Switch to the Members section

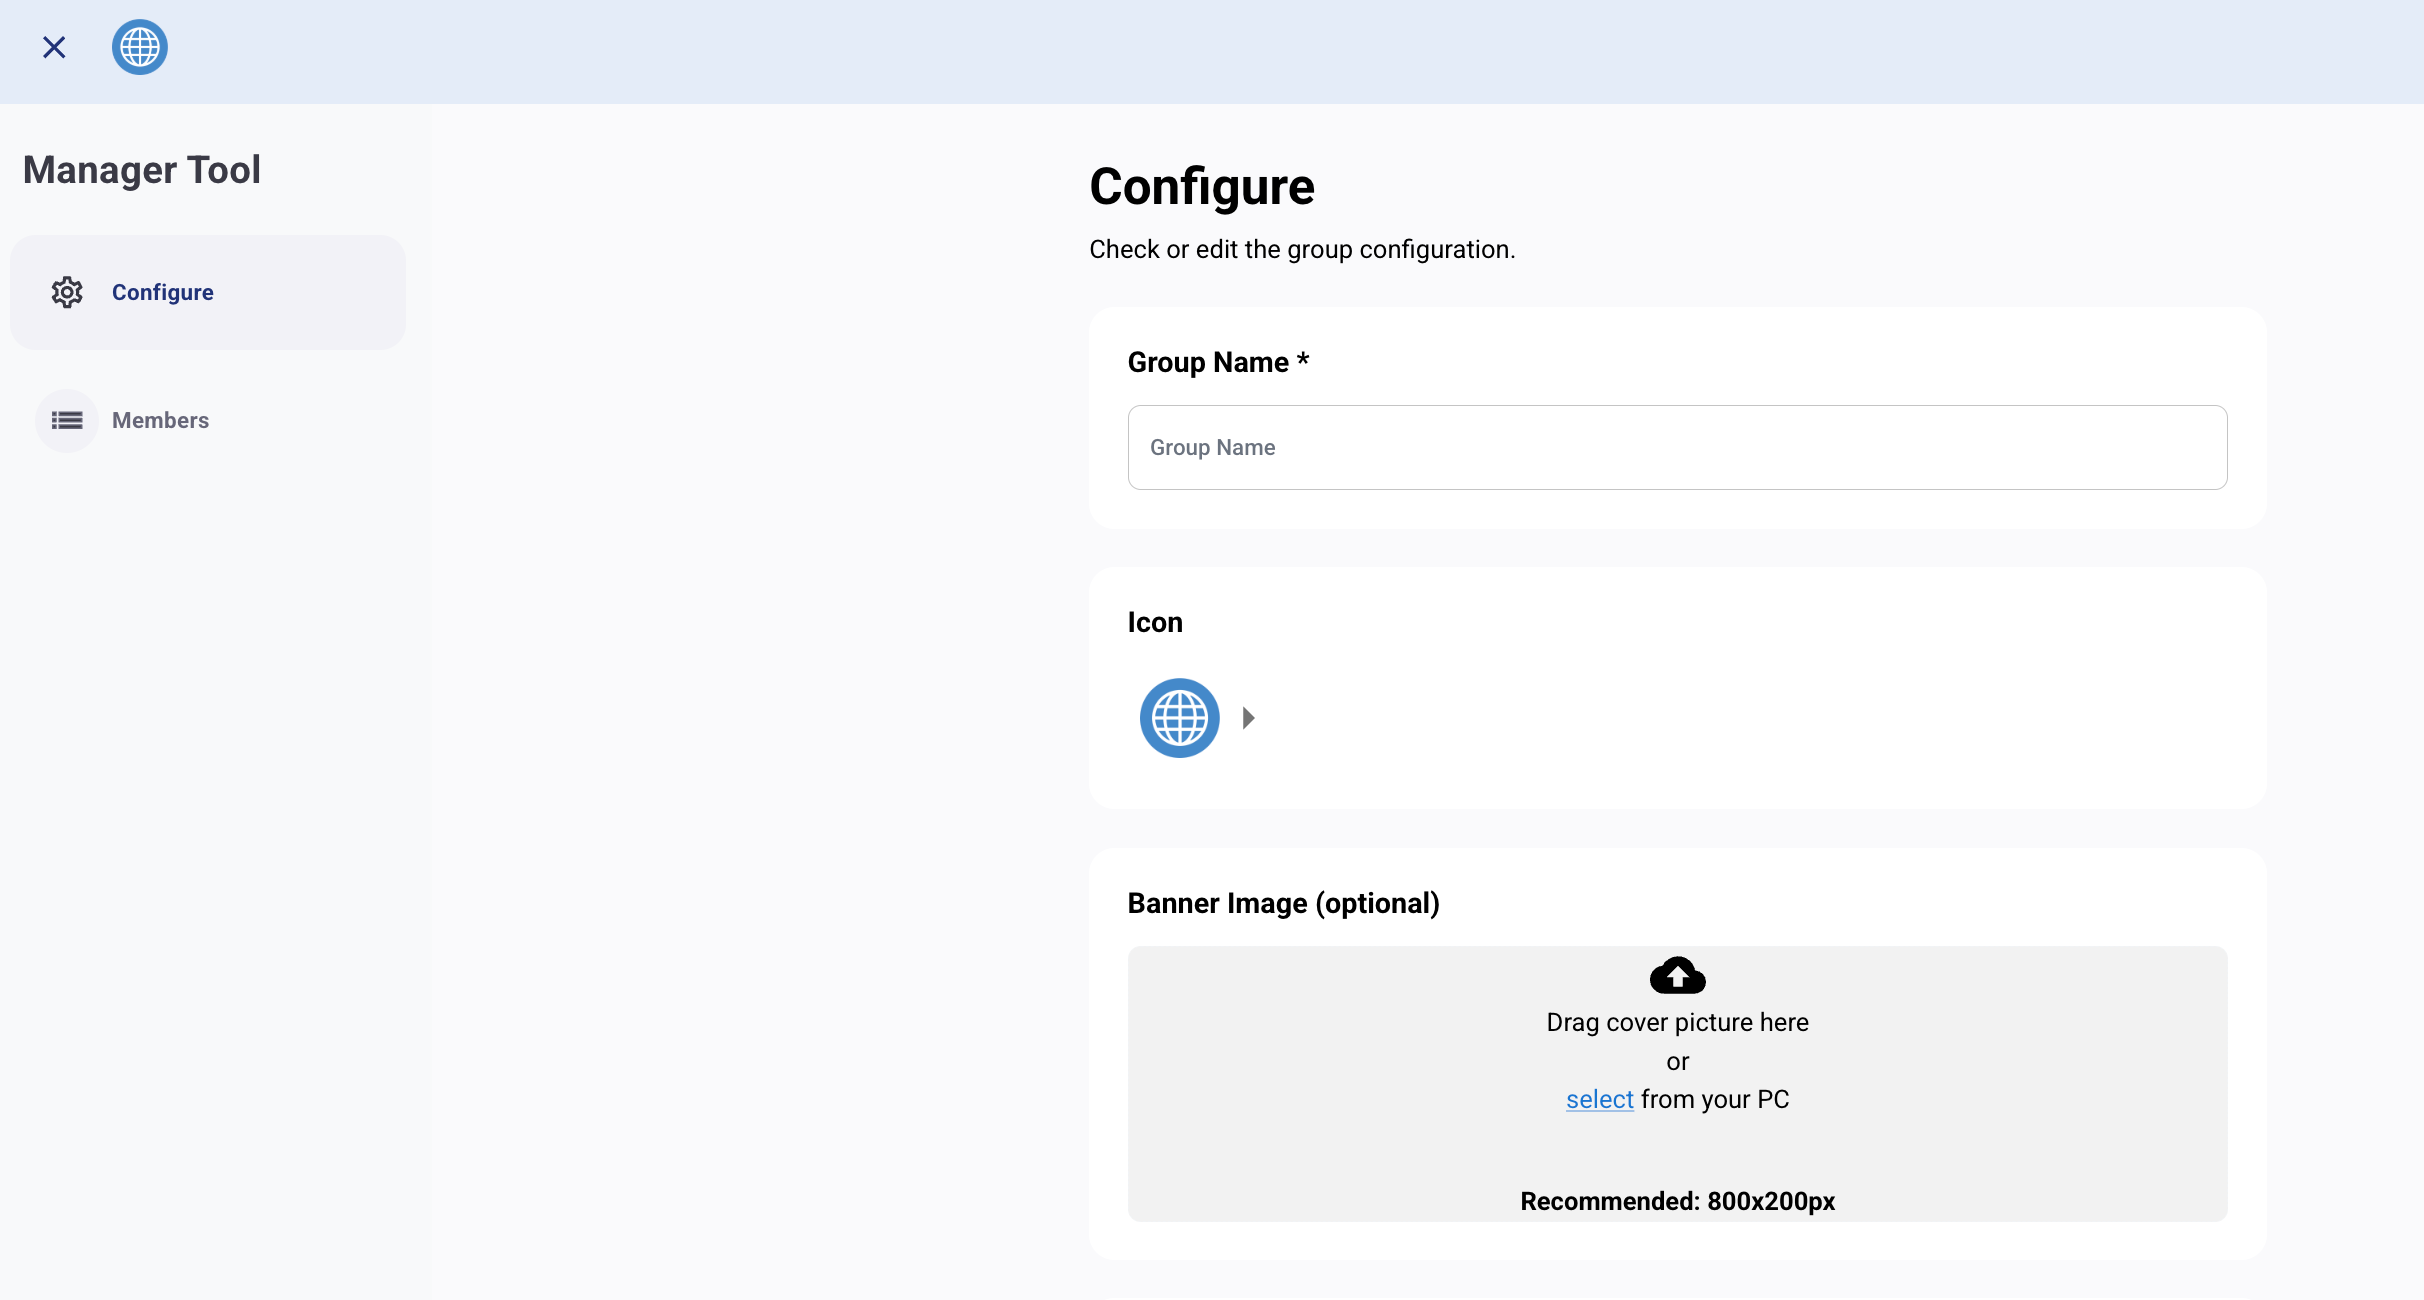160,420
